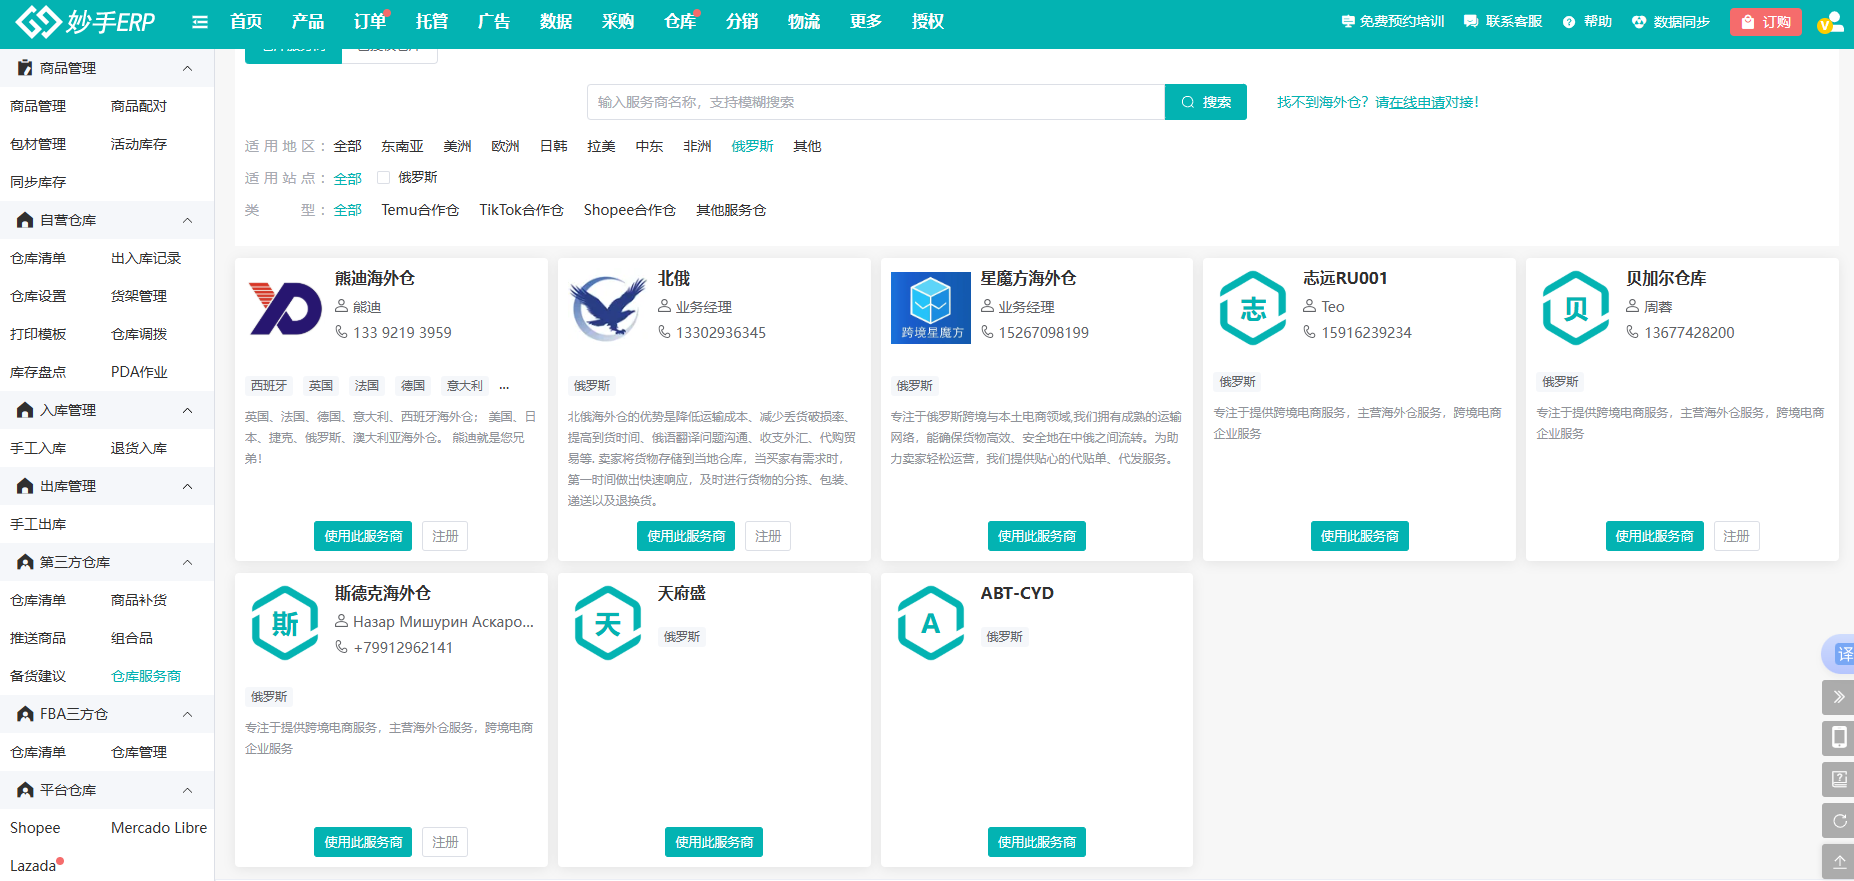Image resolution: width=1854 pixels, height=881 pixels.
Task: Click 熊迪海外仓 provider logo
Action: (x=285, y=308)
